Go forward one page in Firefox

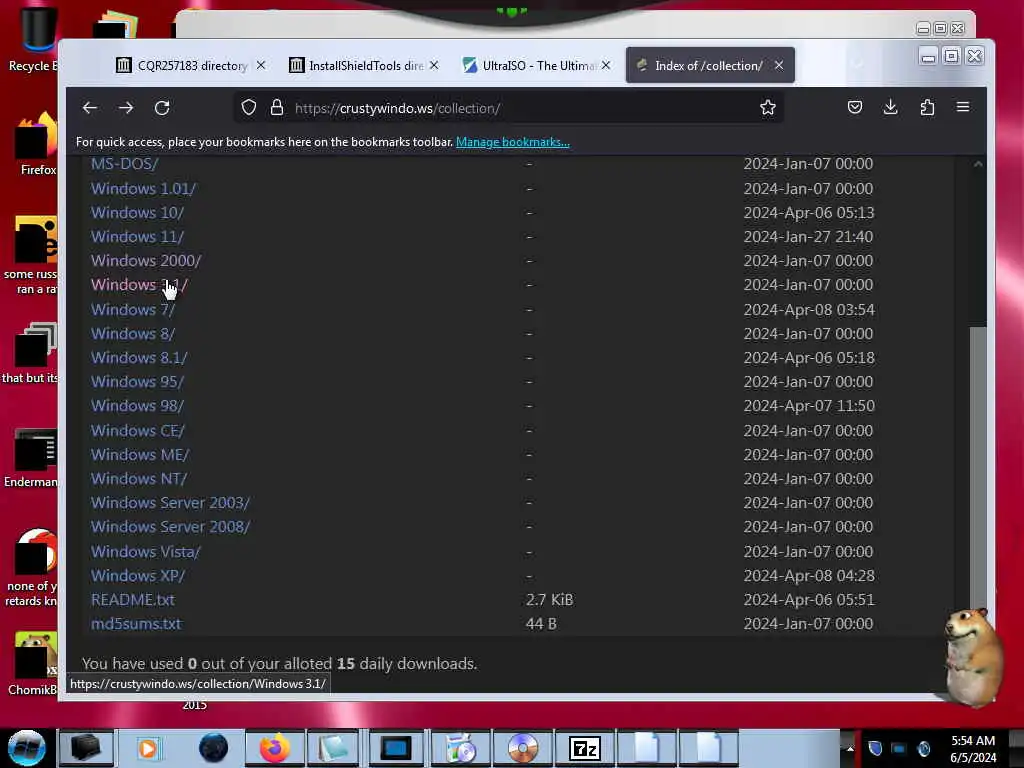(x=126, y=108)
